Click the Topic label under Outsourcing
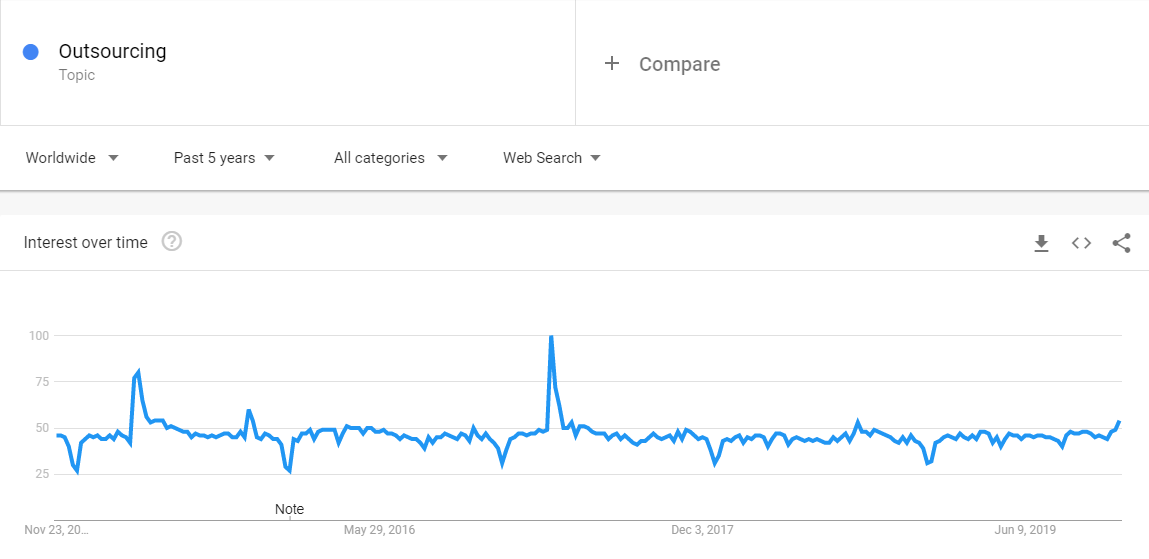Viewport: 1149px width, 559px height. point(77,75)
